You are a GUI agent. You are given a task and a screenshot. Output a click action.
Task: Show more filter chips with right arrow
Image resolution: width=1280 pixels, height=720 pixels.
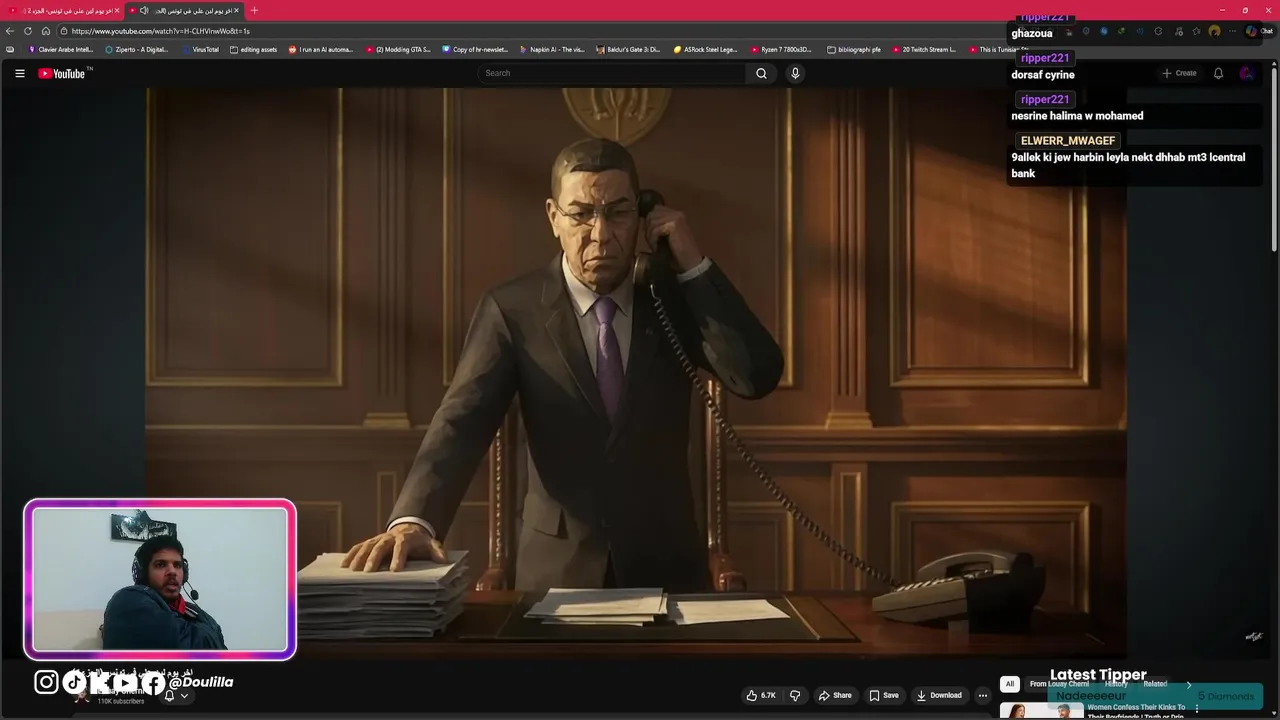(x=1188, y=685)
